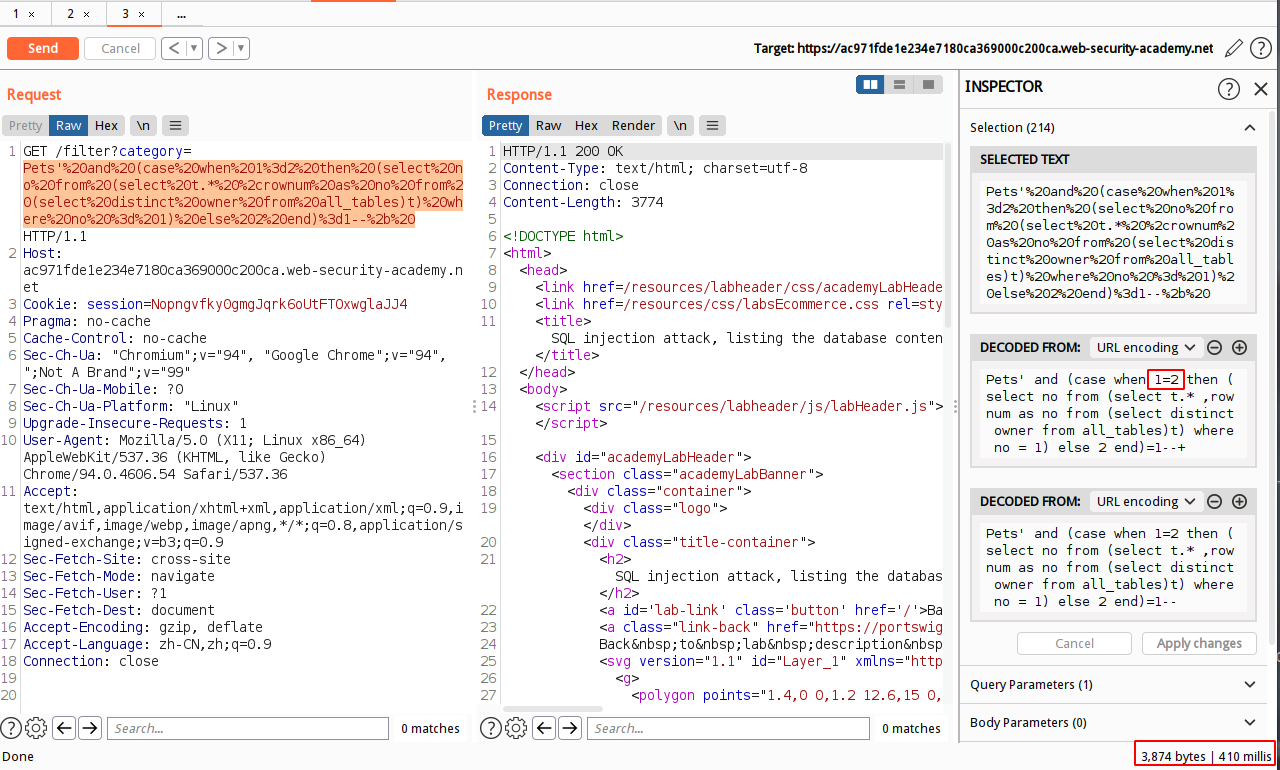Jump to the next match in the Request search
Viewport: 1280px width, 770px height.
[x=89, y=728]
